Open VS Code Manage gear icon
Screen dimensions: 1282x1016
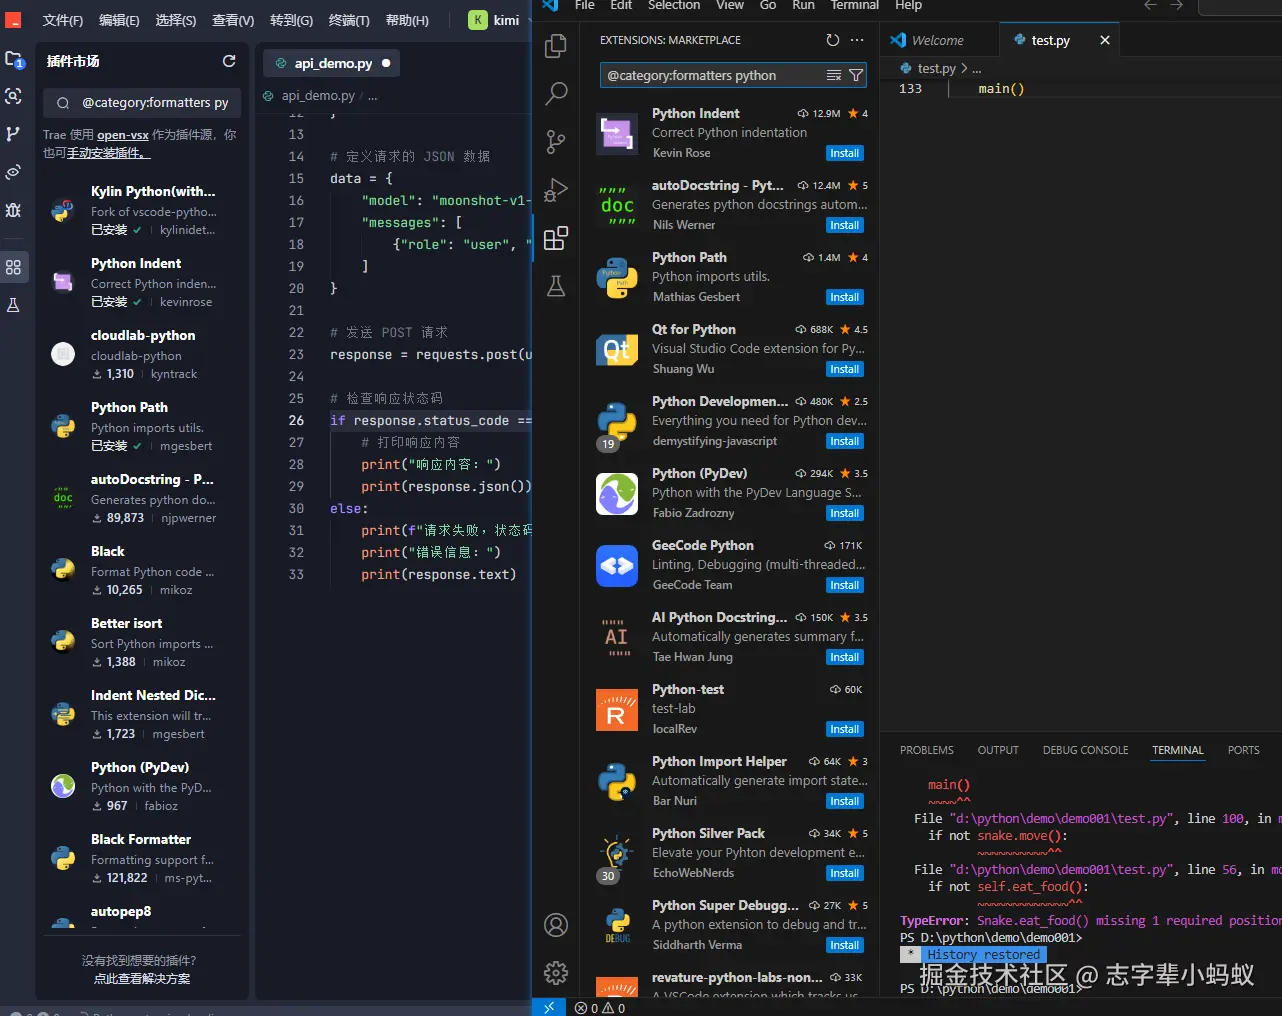click(556, 972)
